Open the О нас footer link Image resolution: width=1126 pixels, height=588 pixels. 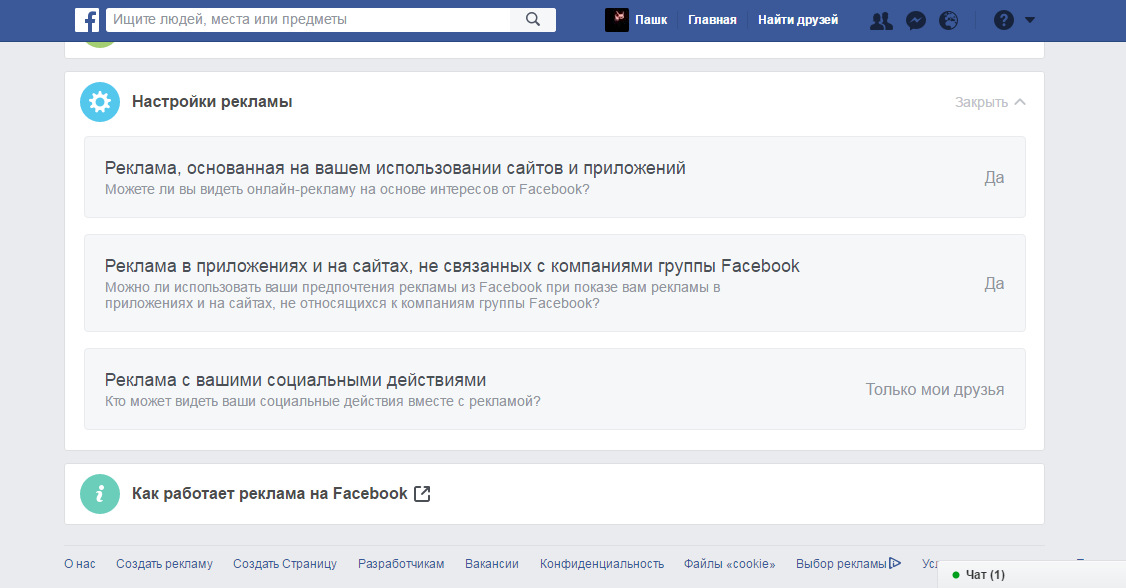pyautogui.click(x=80, y=564)
